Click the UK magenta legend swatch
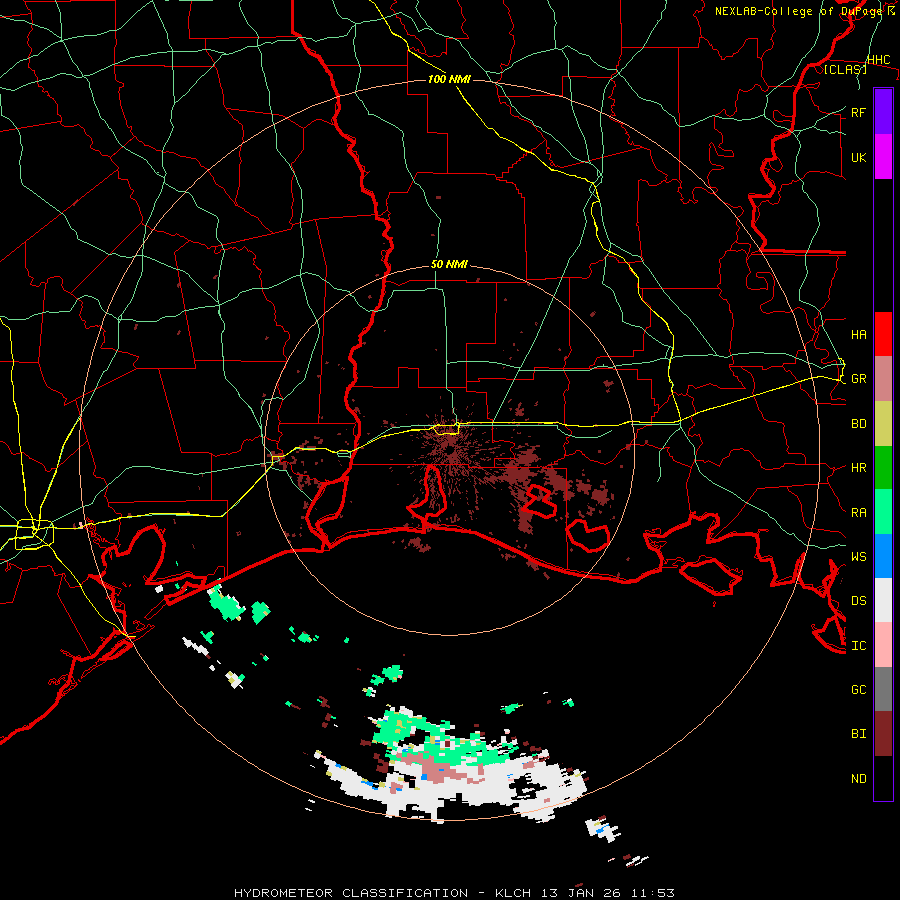 (x=883, y=157)
